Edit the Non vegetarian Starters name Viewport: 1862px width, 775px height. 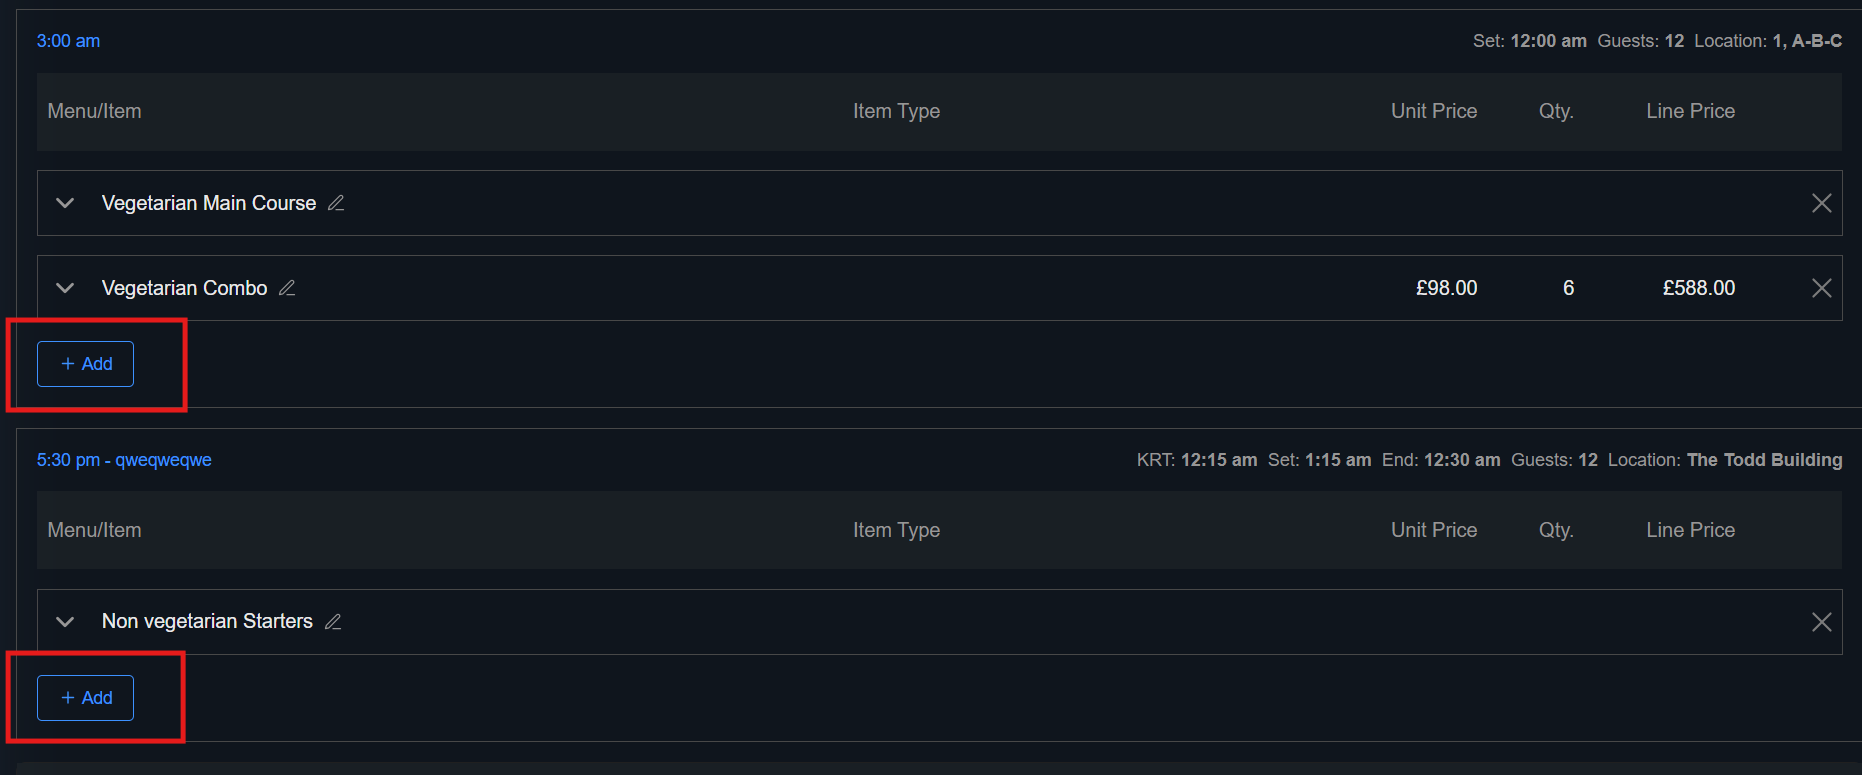coord(333,622)
